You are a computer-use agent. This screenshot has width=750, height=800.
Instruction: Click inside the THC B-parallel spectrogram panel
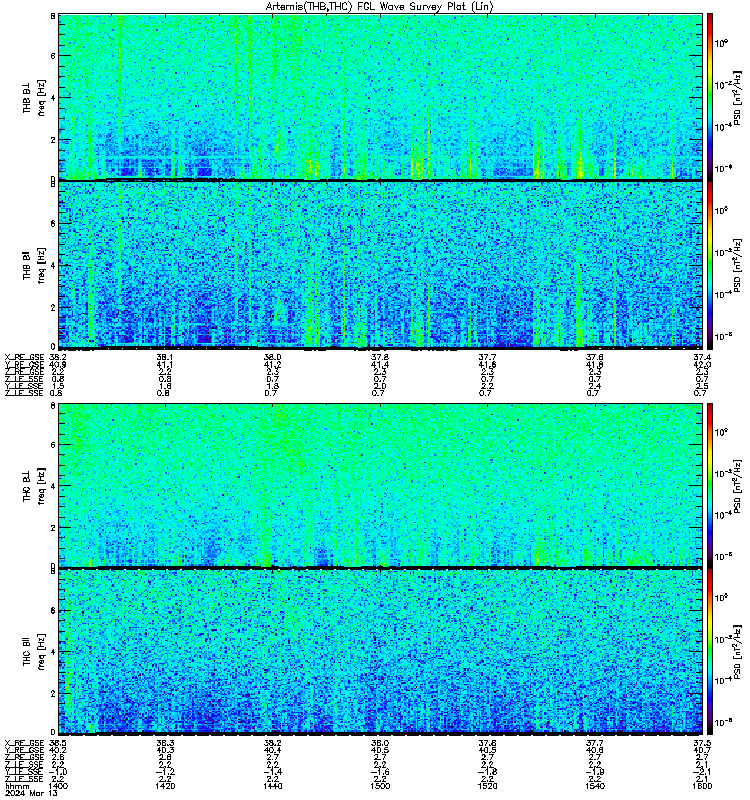(x=380, y=652)
